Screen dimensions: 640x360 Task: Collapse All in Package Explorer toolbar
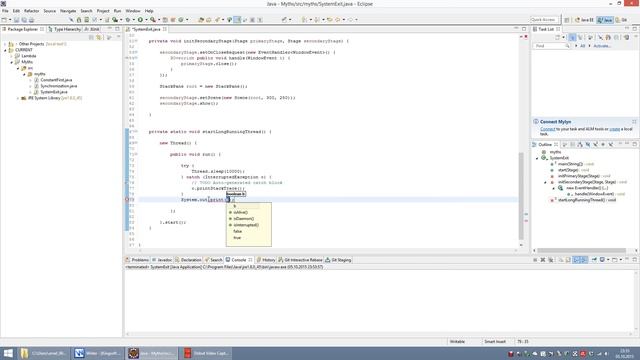click(91, 37)
